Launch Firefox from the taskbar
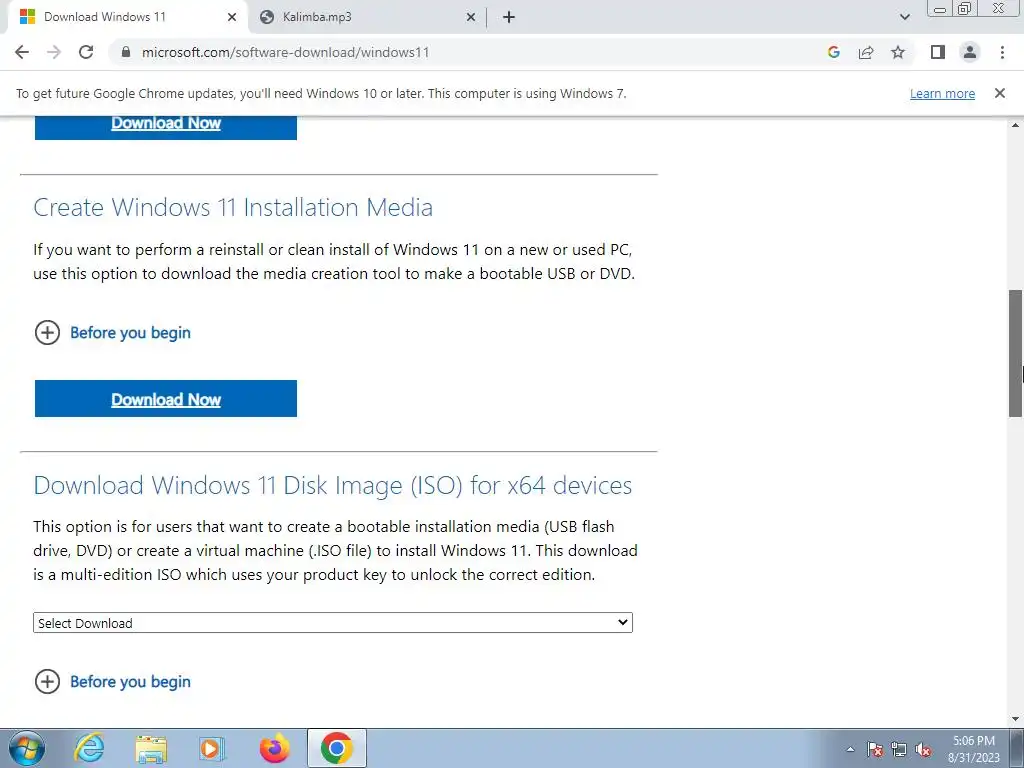Viewport: 1024px width, 768px height. [274, 748]
